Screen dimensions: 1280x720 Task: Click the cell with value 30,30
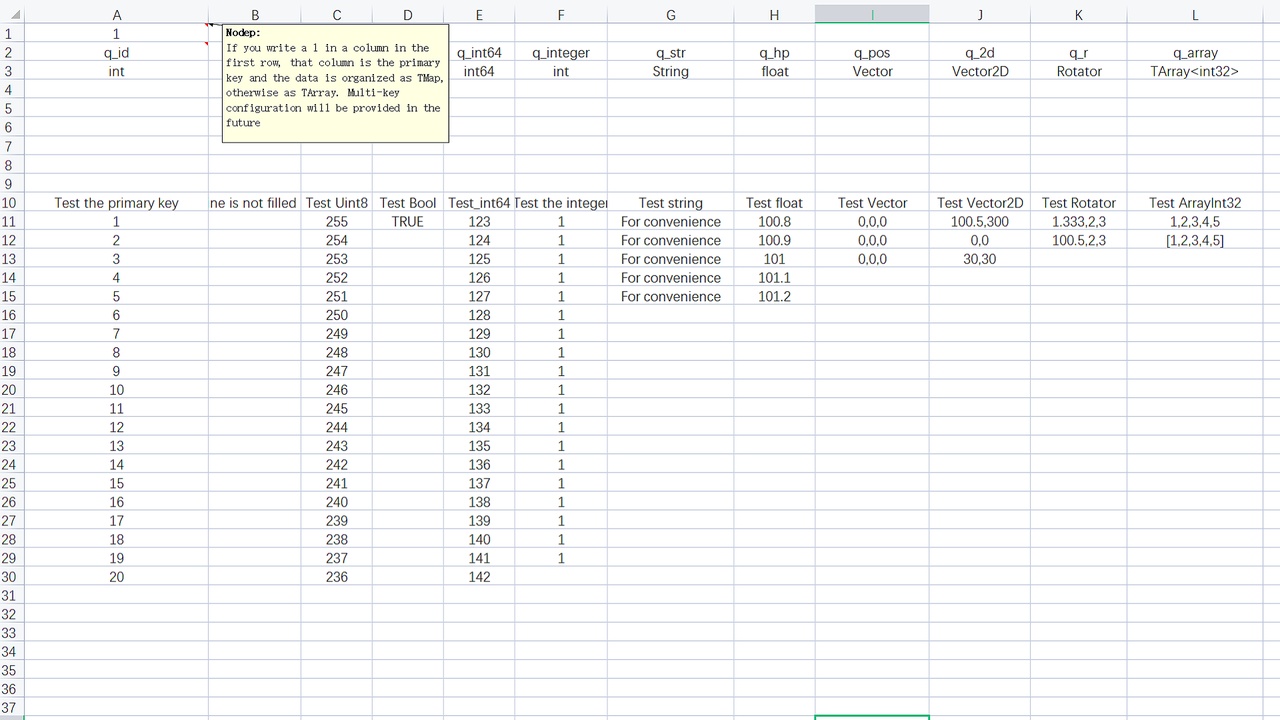[x=980, y=259]
